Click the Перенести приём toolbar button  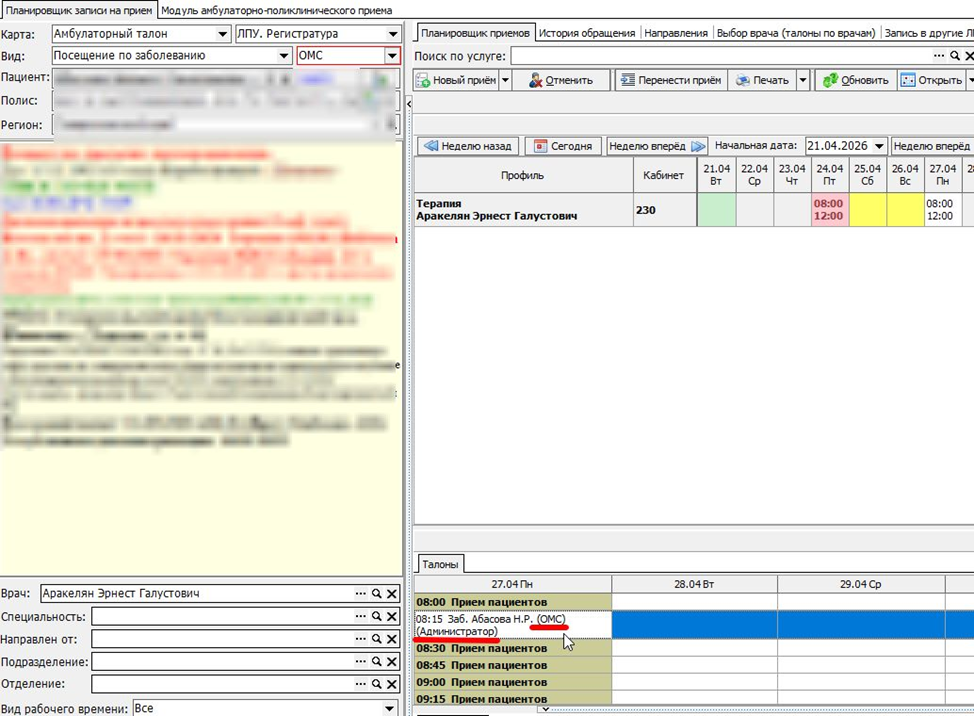click(x=671, y=80)
